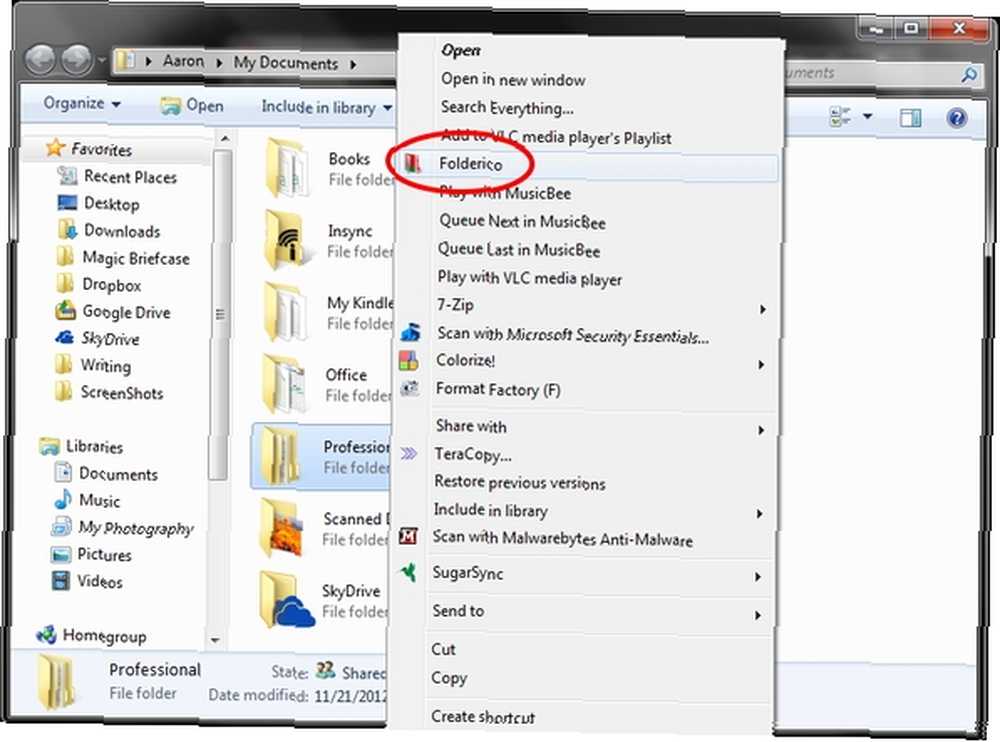Select Queue Last in MusicBee

pos(518,249)
